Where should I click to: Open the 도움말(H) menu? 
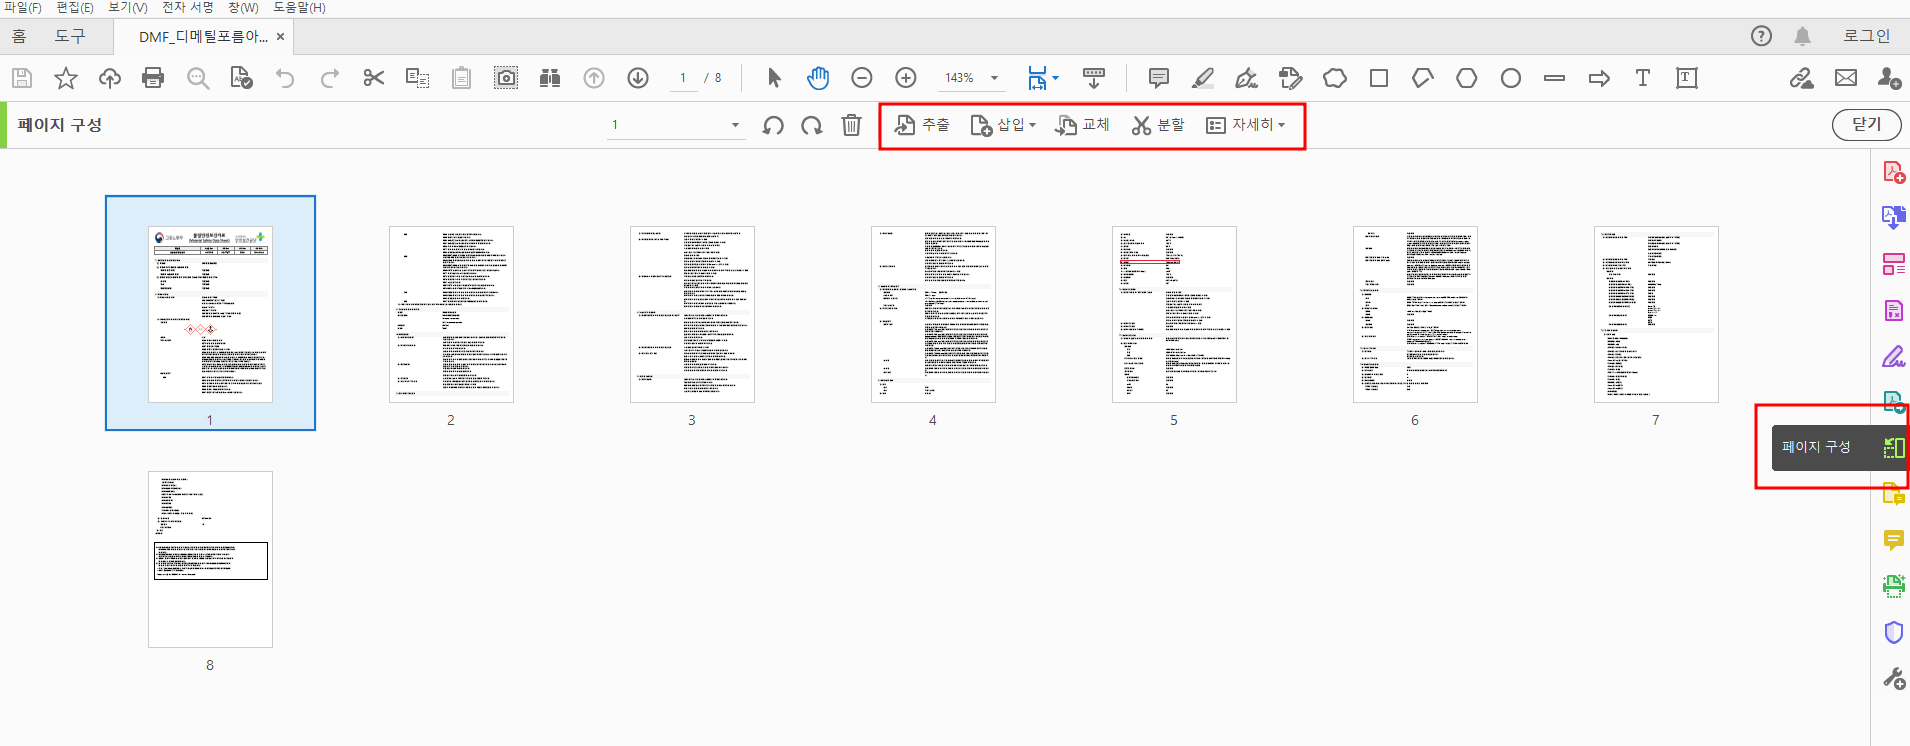299,8
